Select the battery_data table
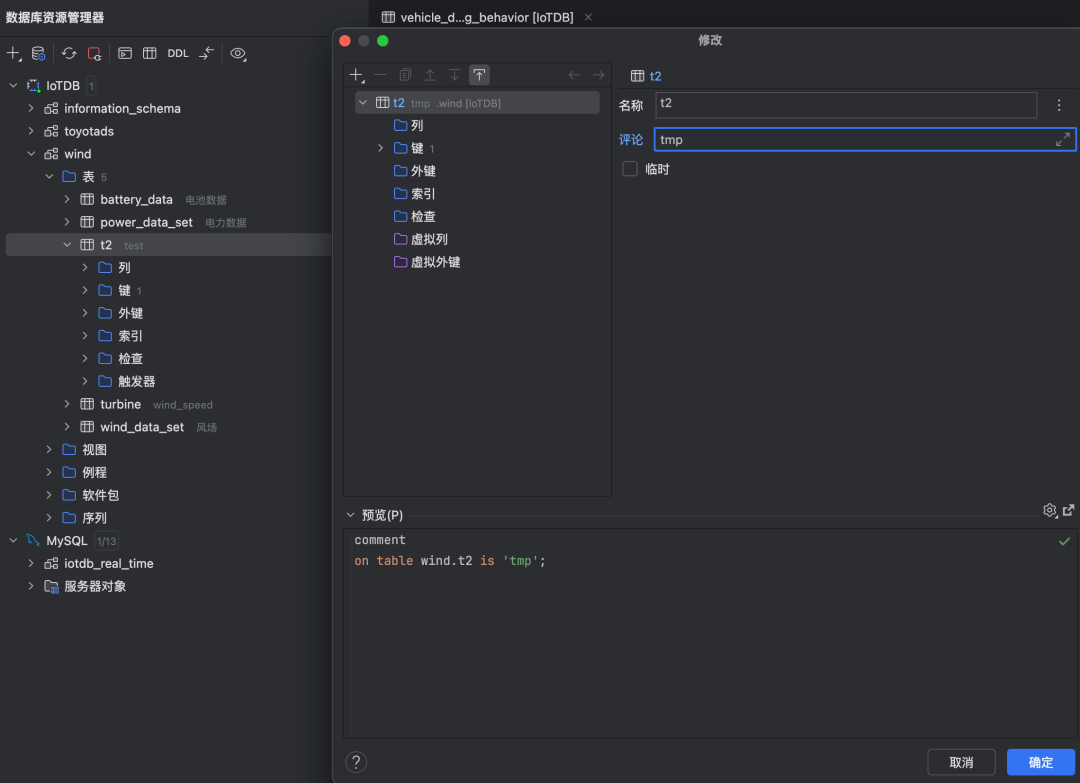 136,199
